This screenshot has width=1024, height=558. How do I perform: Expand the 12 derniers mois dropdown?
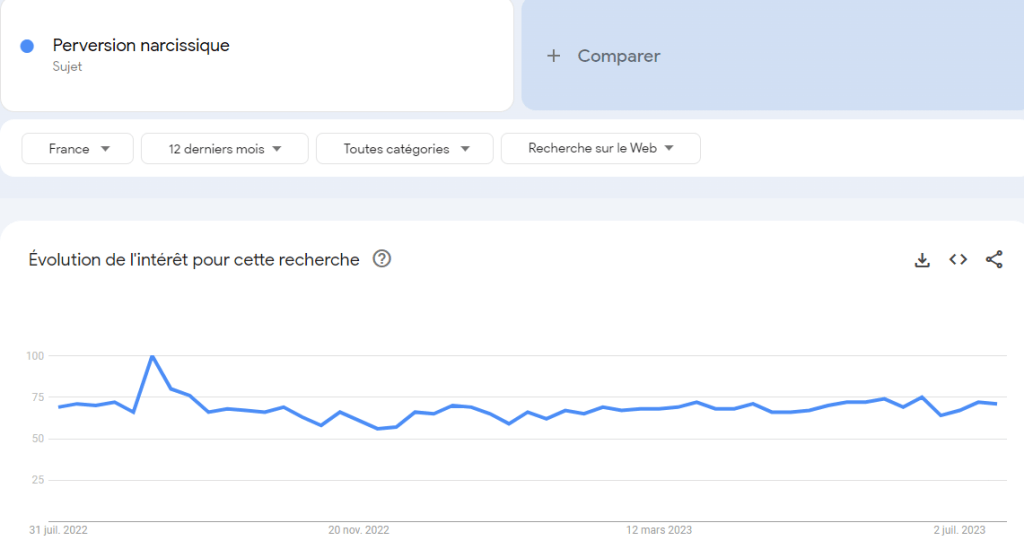point(224,149)
